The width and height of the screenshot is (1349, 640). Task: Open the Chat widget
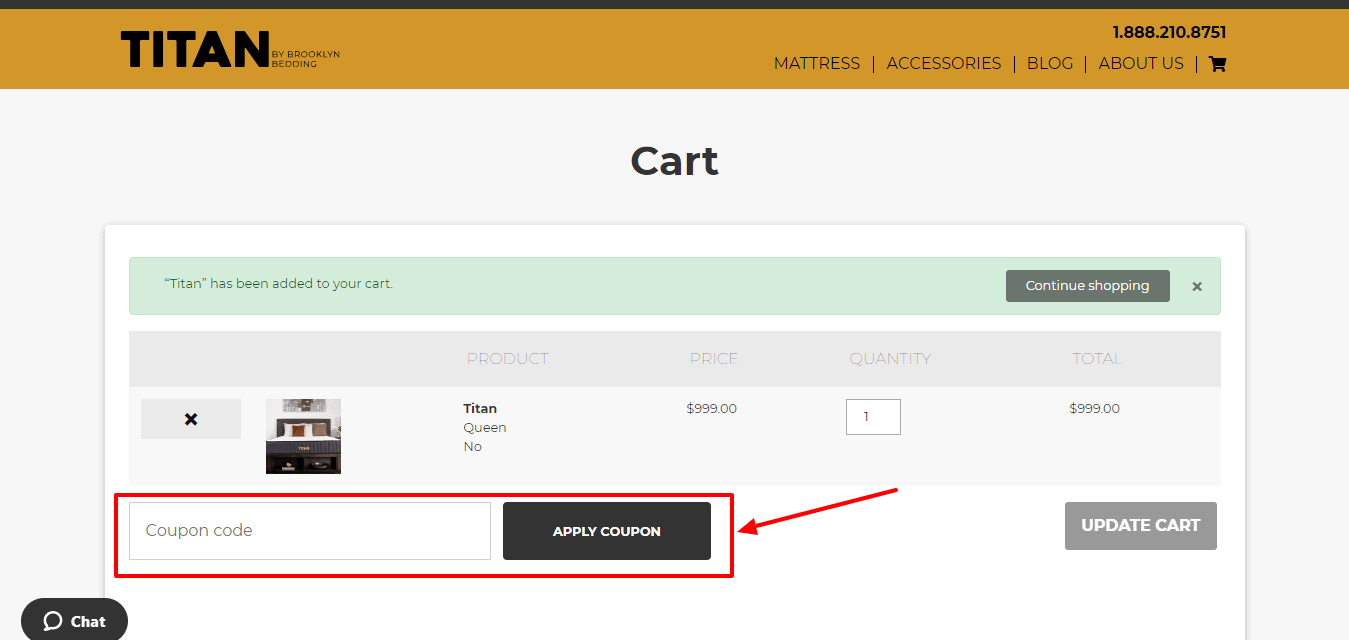pyautogui.click(x=74, y=621)
